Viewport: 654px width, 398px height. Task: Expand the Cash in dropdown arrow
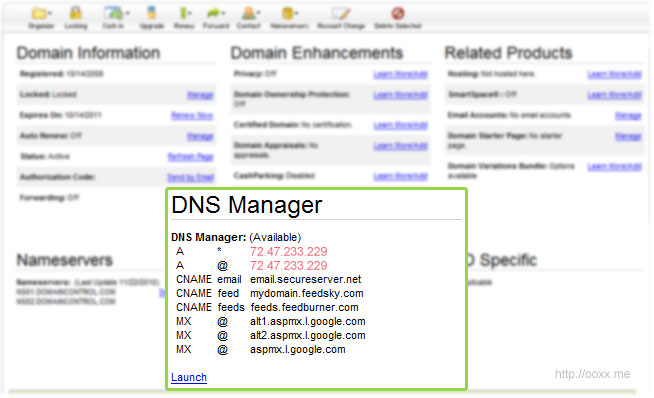tap(127, 14)
